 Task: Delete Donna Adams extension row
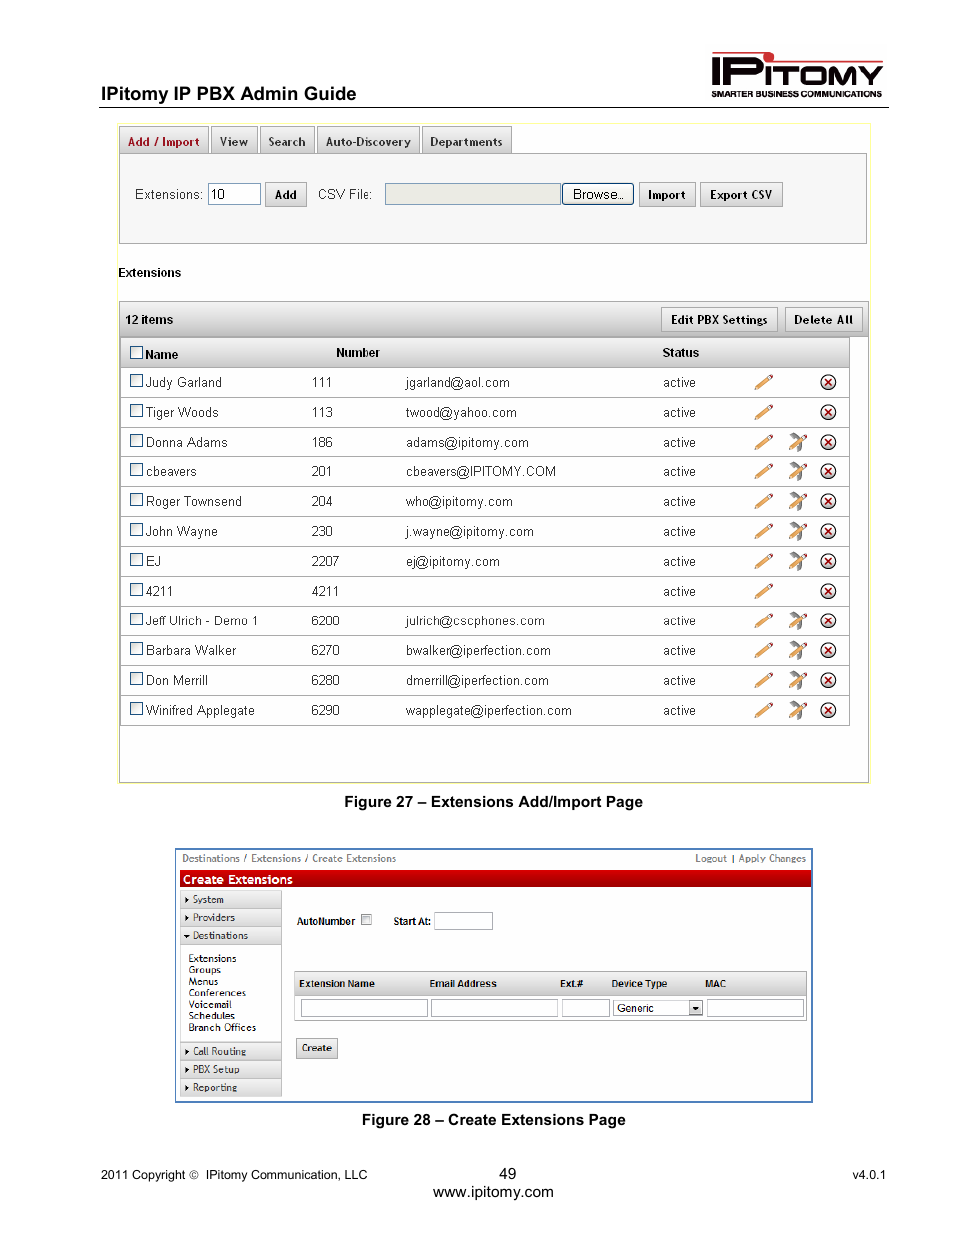pyautogui.click(x=828, y=442)
